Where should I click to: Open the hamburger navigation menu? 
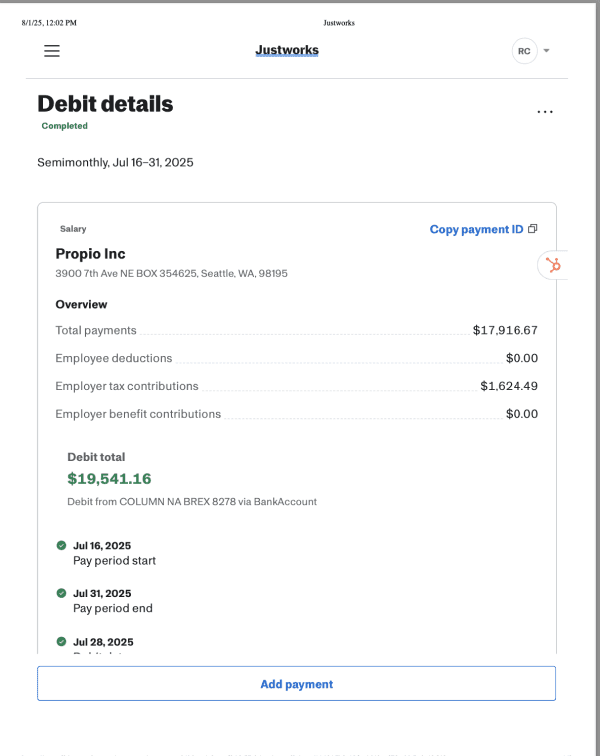[52, 51]
